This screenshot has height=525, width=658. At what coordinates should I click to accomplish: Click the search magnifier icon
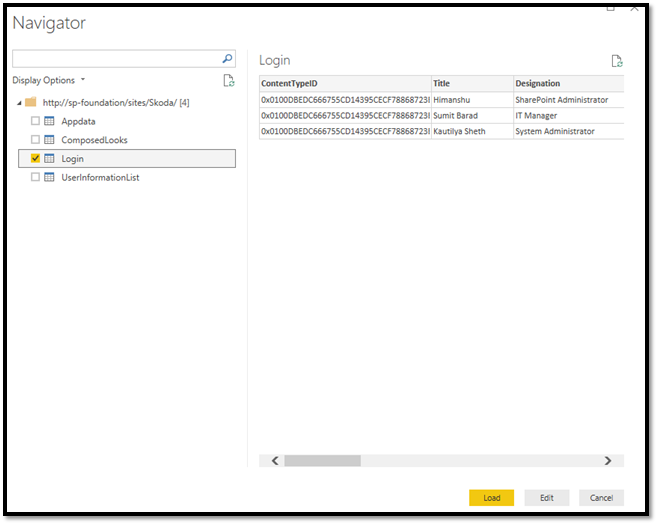tap(227, 60)
